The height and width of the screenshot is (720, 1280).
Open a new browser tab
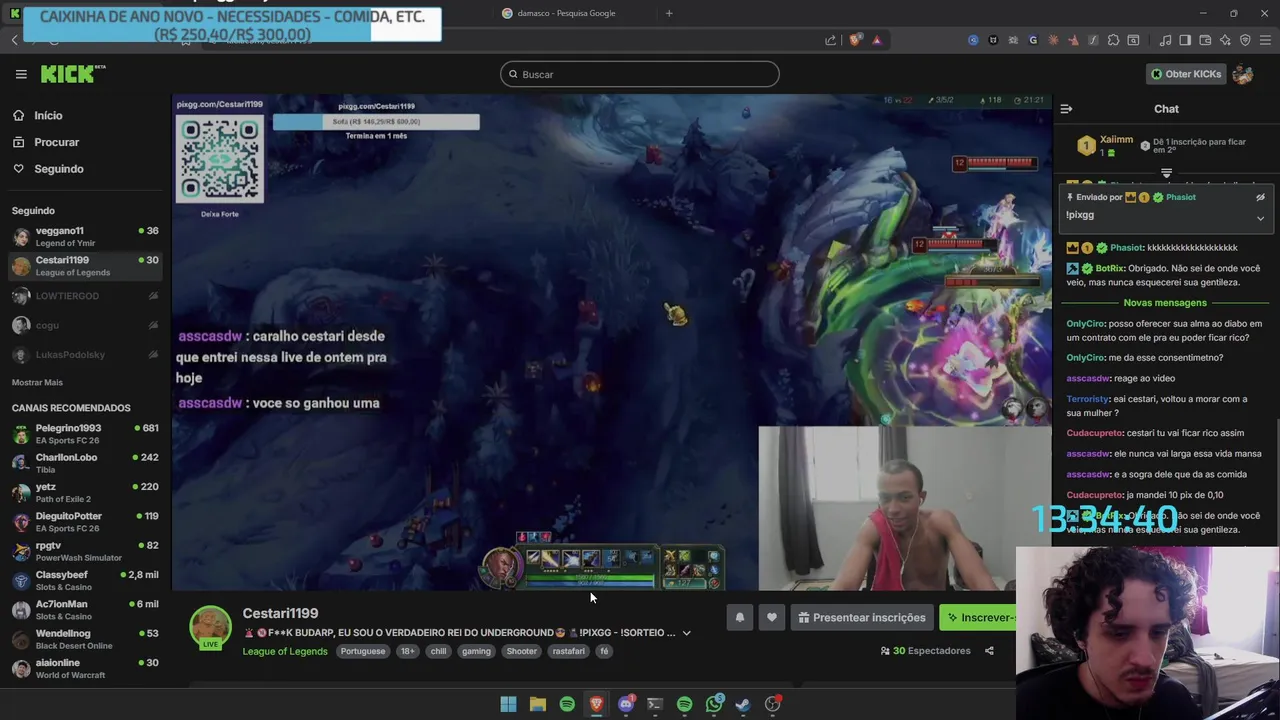[669, 13]
